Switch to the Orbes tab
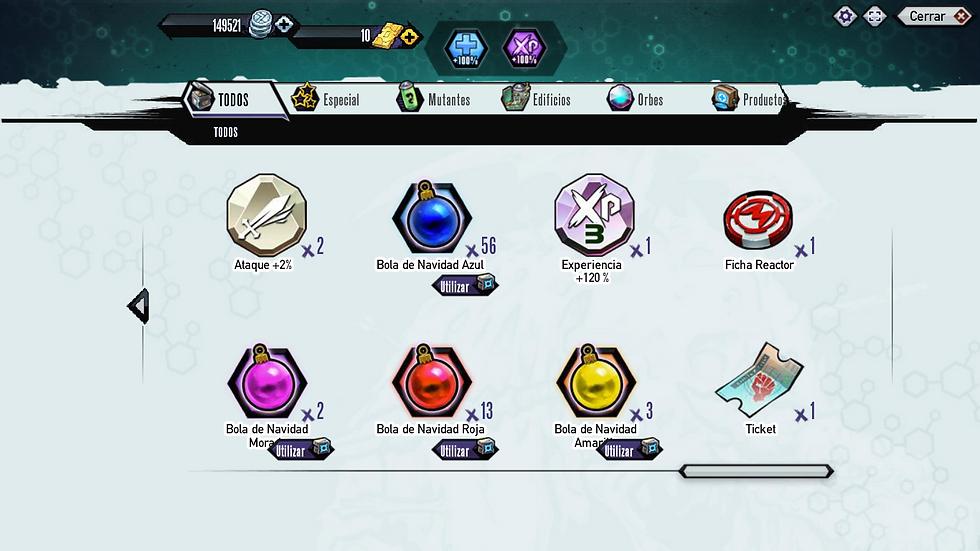Viewport: 980px width, 551px height. pos(635,99)
